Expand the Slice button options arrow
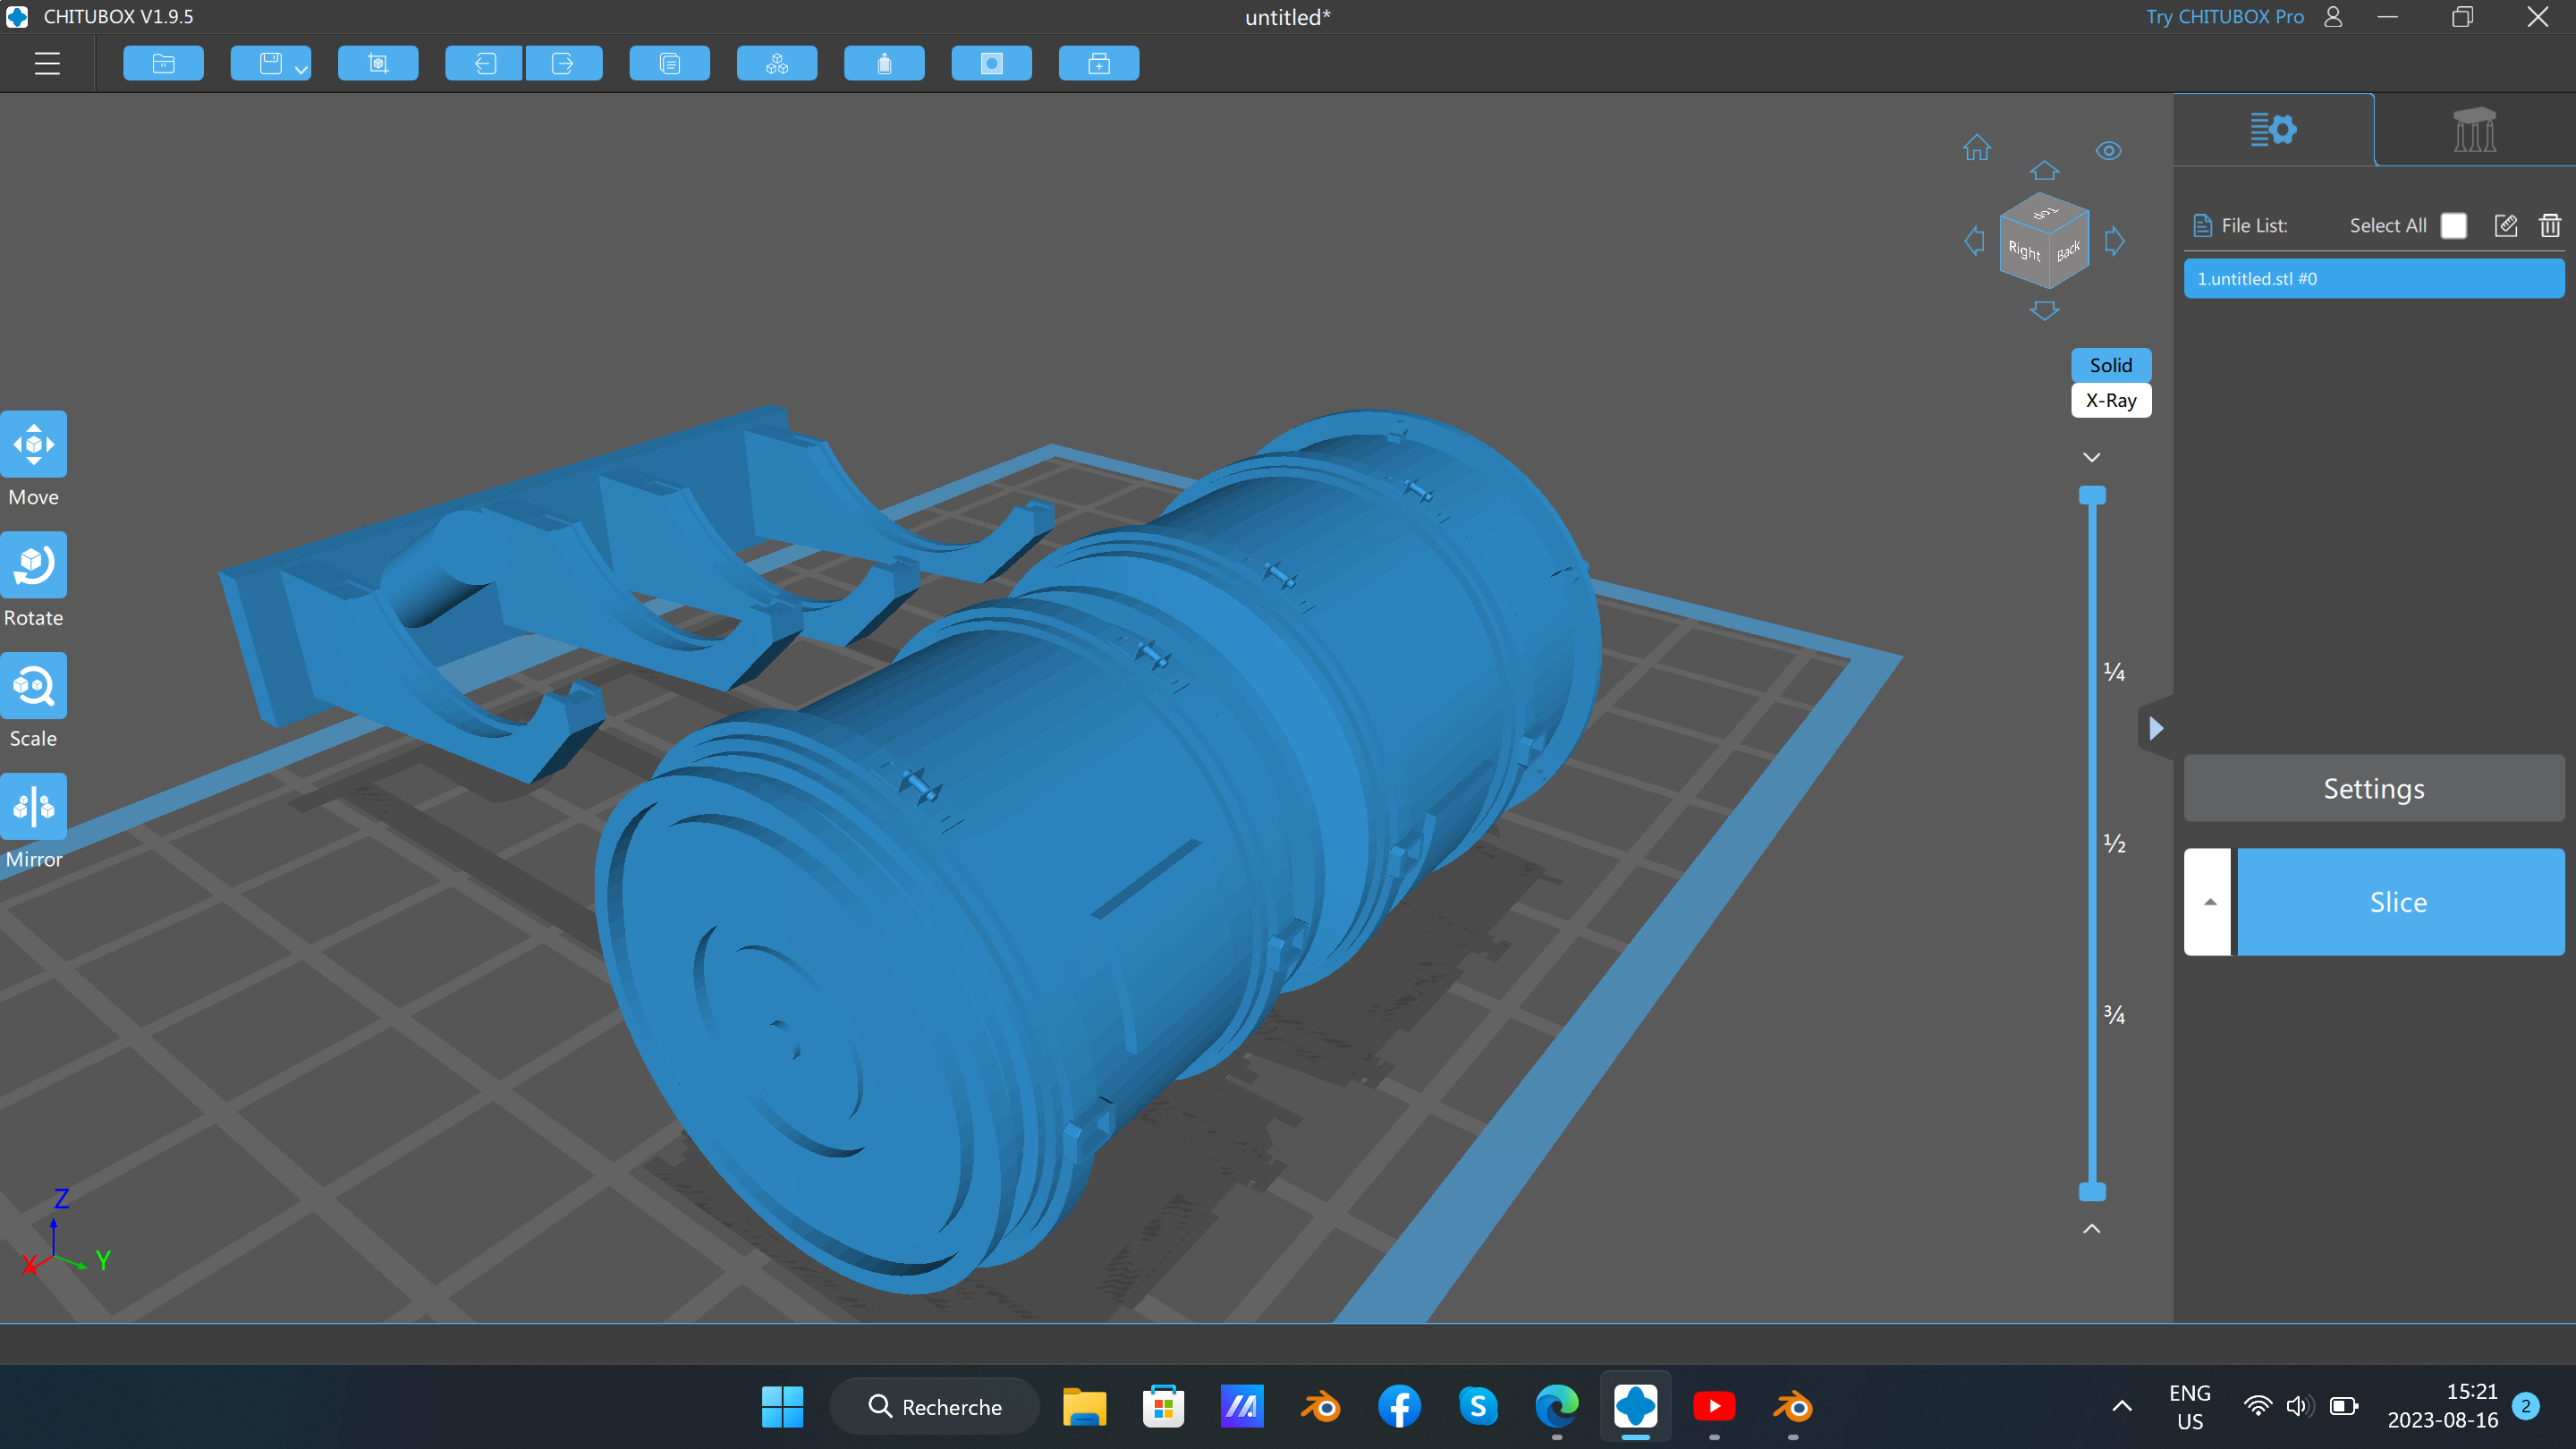This screenshot has height=1449, width=2576. (x=2210, y=902)
